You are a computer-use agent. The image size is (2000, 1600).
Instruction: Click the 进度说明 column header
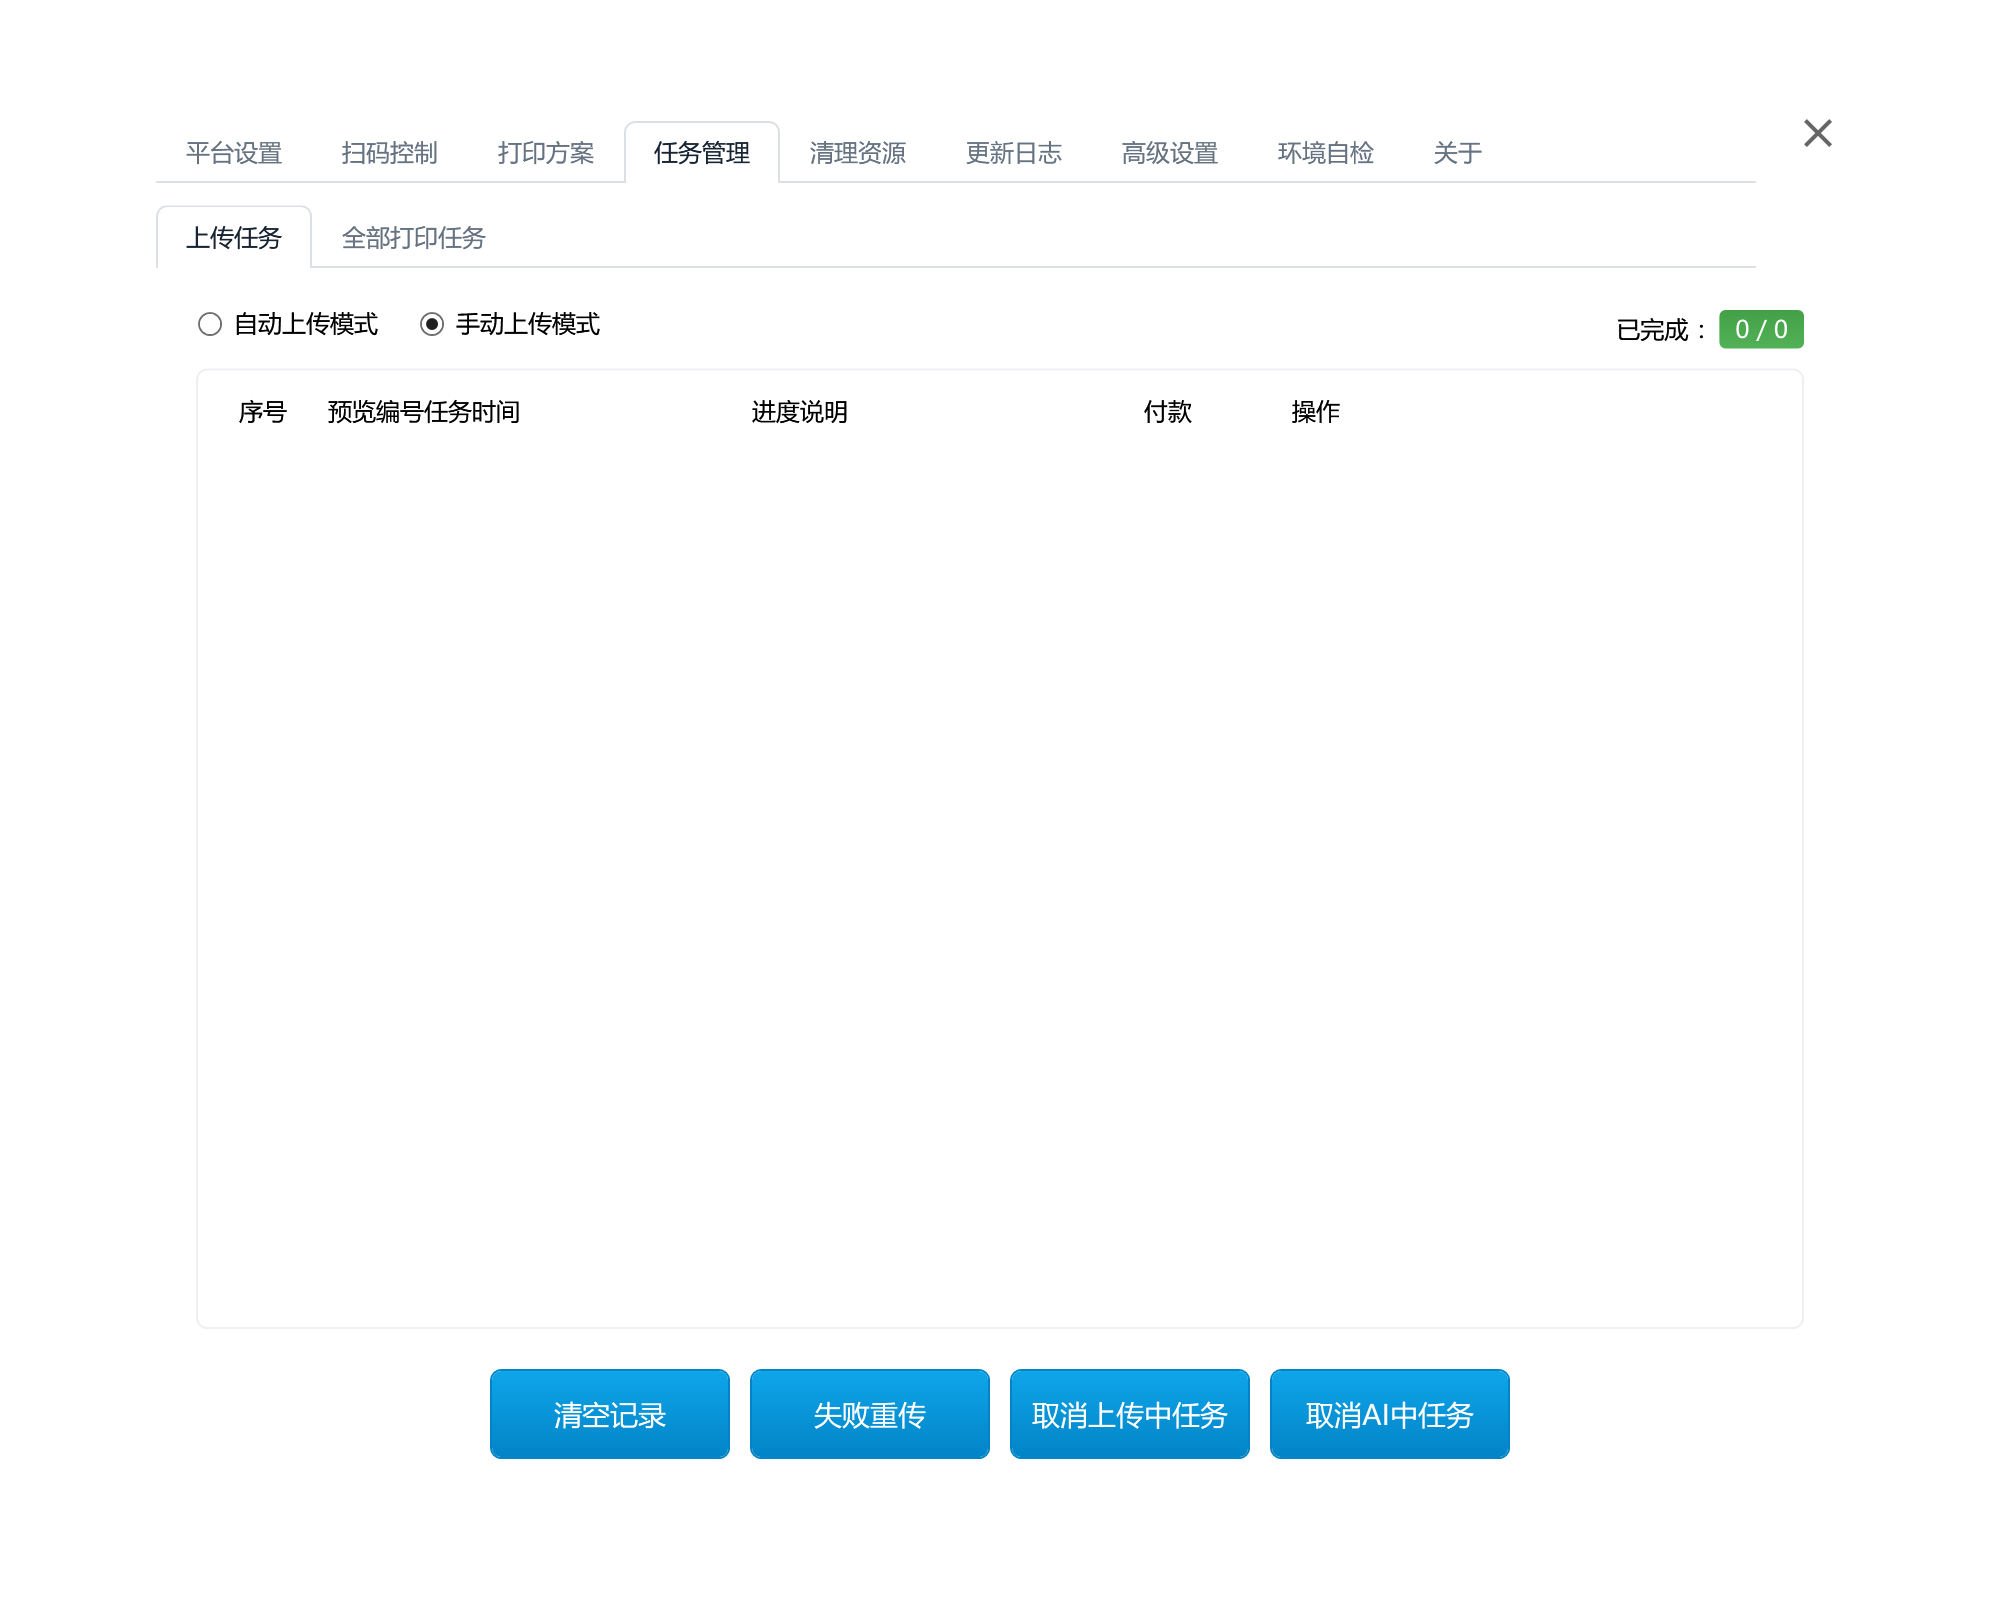(x=800, y=412)
